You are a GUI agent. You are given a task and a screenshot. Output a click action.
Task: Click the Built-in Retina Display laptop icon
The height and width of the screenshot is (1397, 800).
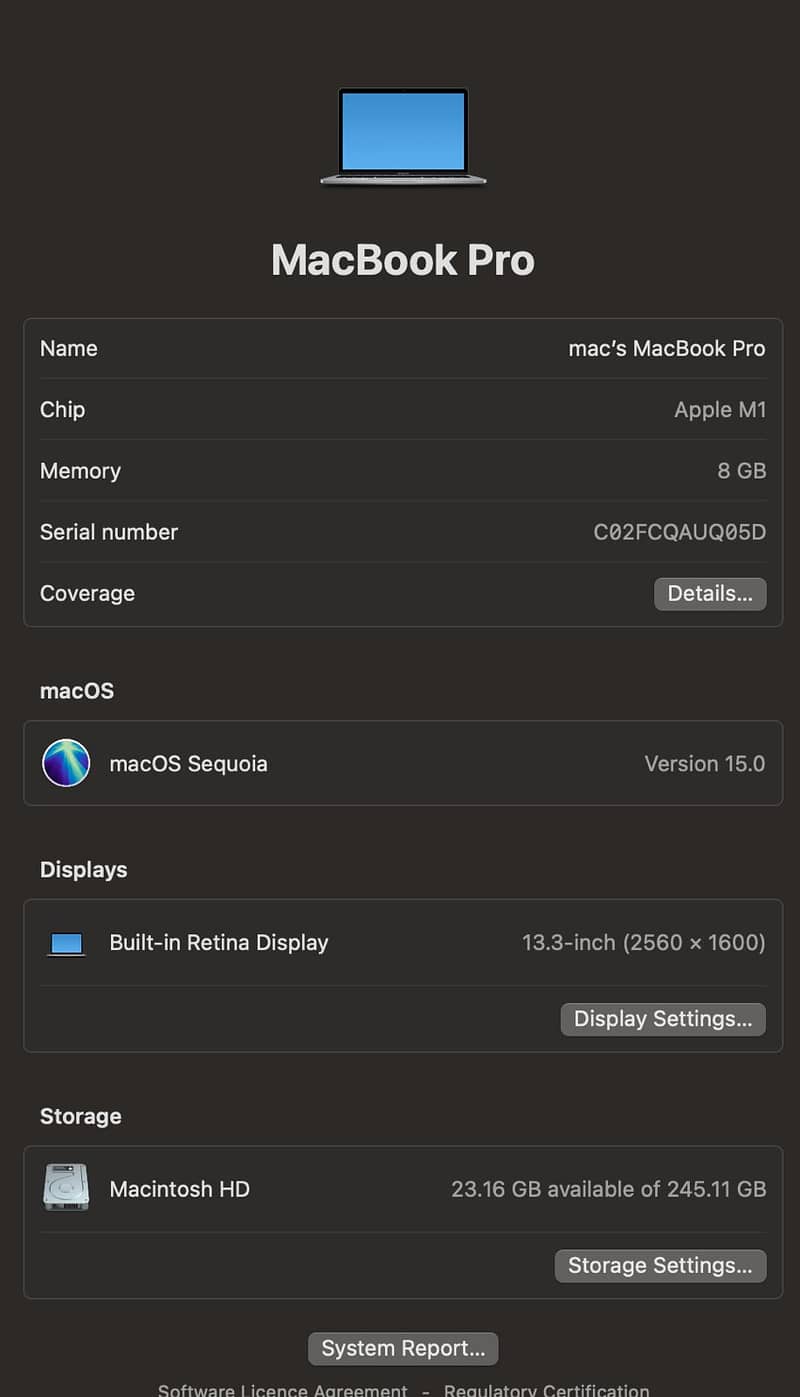point(66,943)
